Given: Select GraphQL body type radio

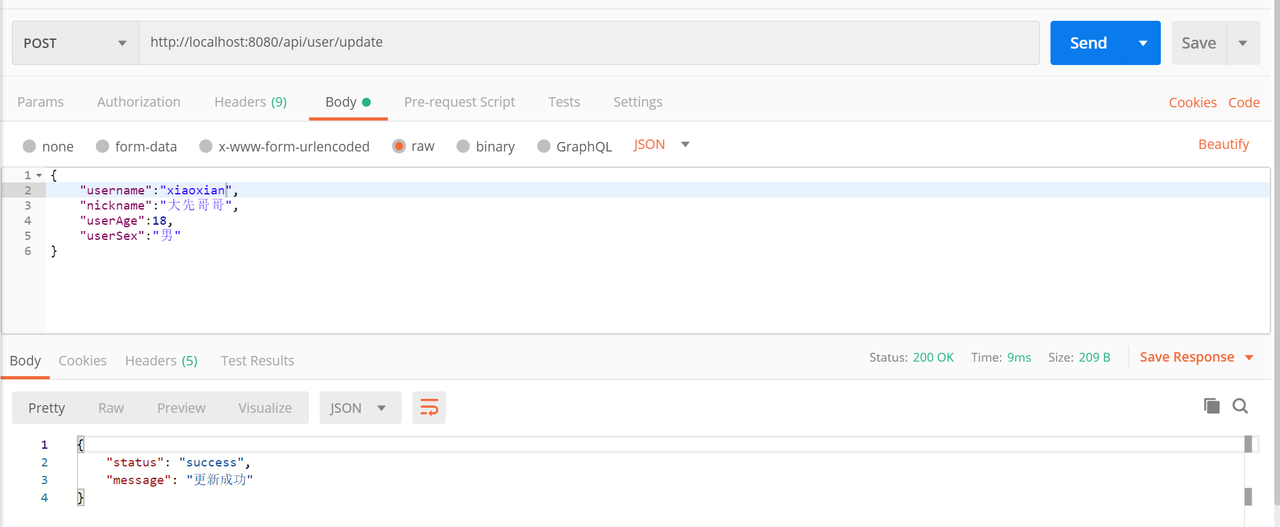Looking at the screenshot, I should [544, 146].
